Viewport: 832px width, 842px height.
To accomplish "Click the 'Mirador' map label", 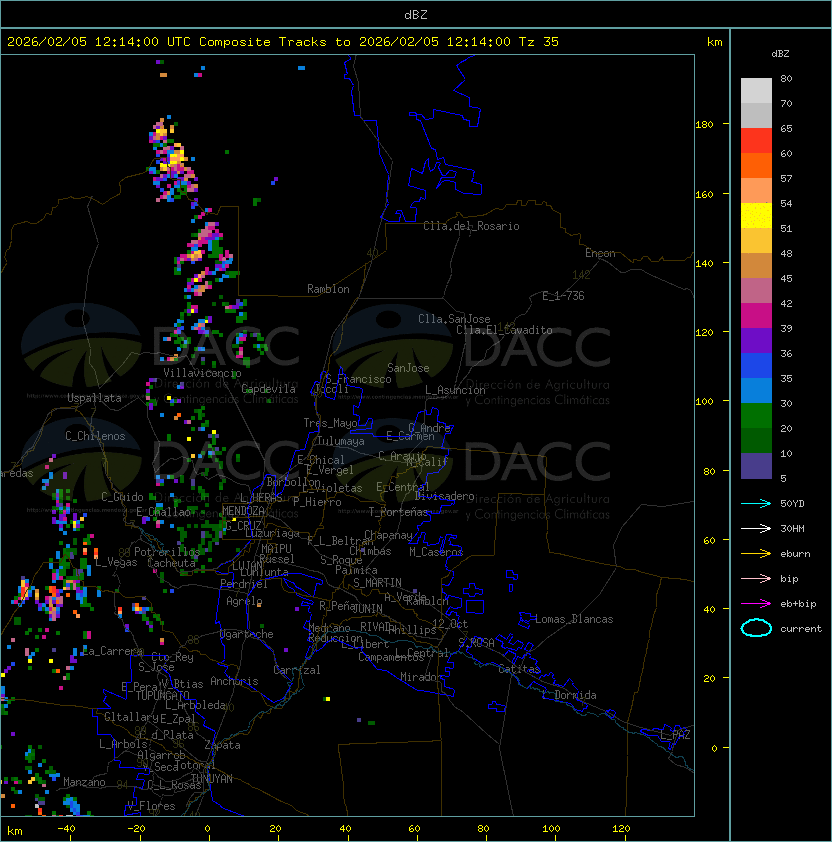I will click(421, 677).
